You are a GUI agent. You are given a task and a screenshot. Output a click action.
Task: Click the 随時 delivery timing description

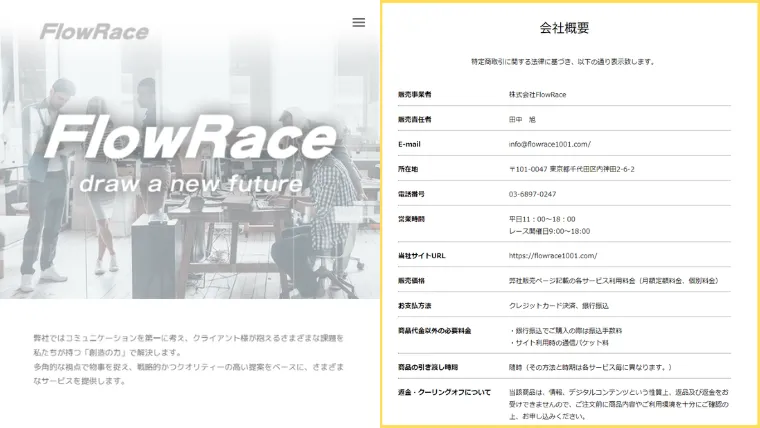click(x=590, y=367)
